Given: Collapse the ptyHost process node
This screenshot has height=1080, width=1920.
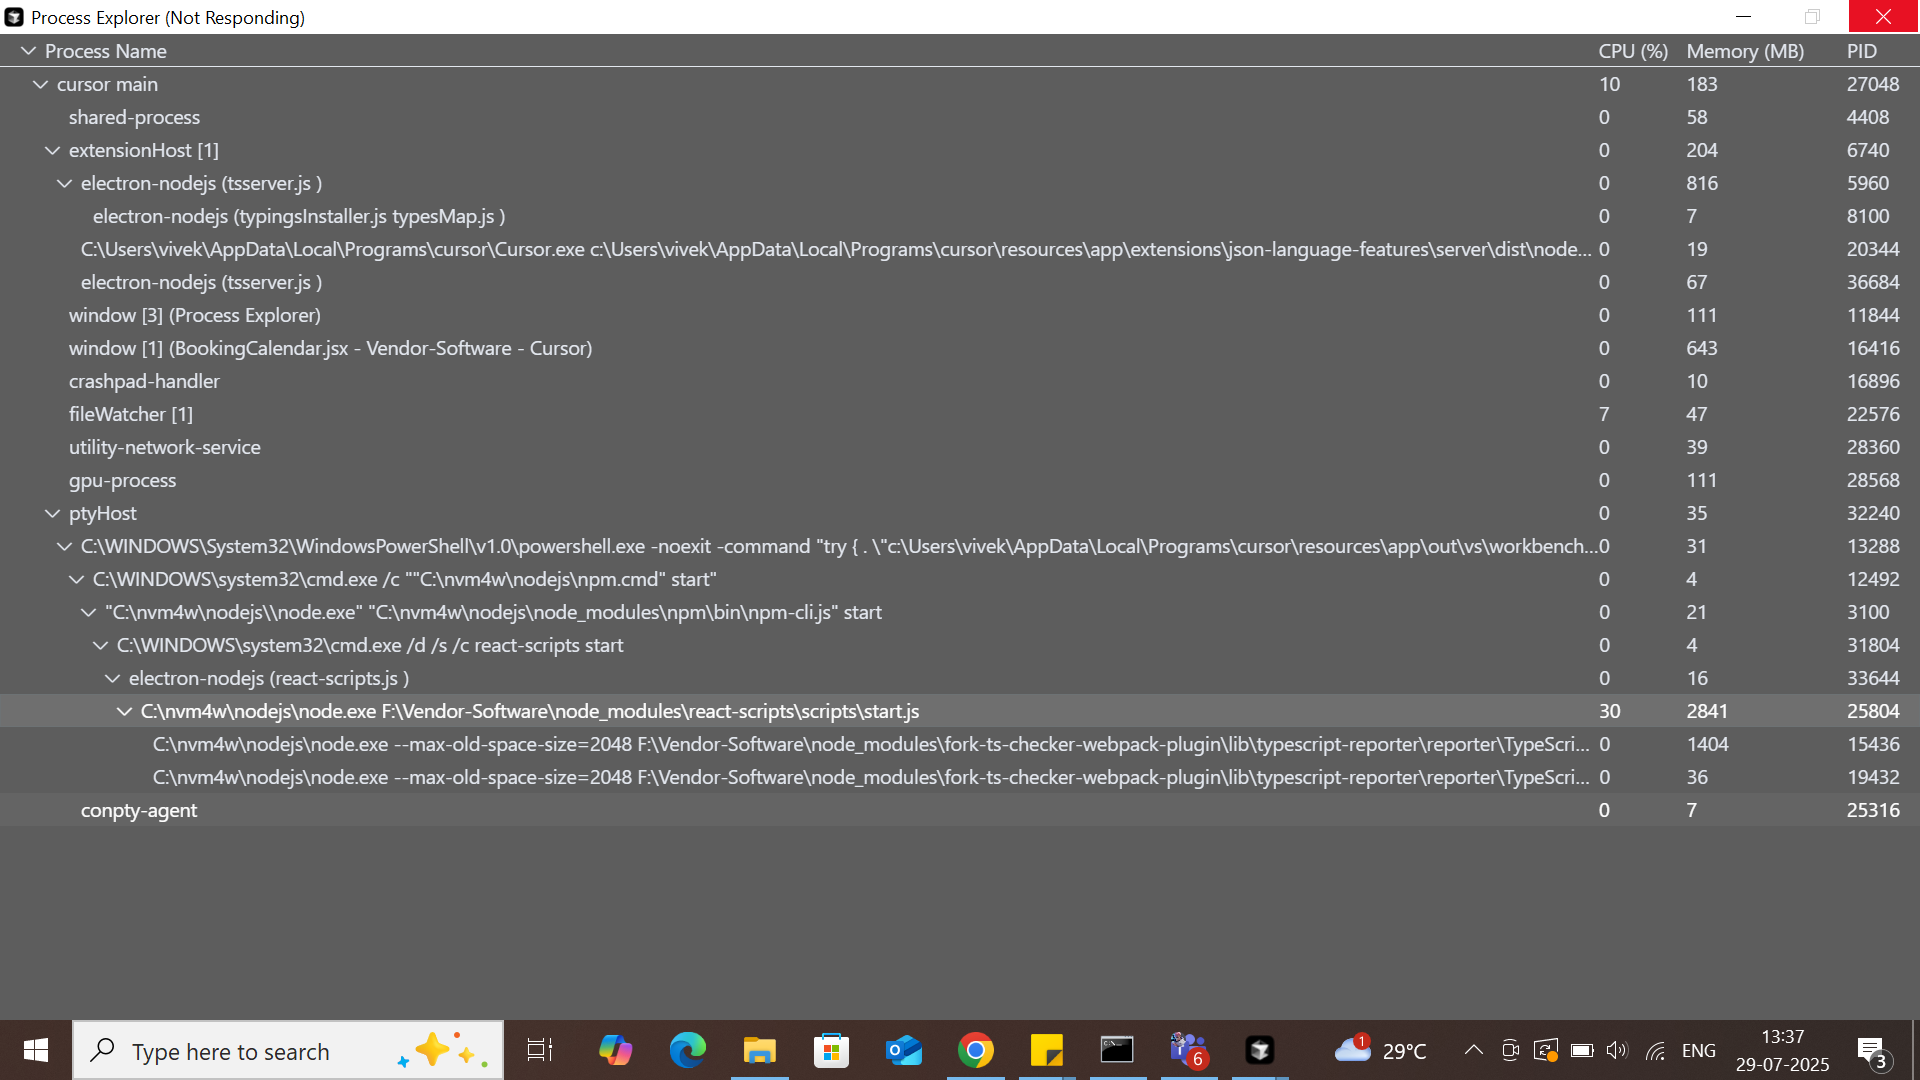Looking at the screenshot, I should point(52,514).
